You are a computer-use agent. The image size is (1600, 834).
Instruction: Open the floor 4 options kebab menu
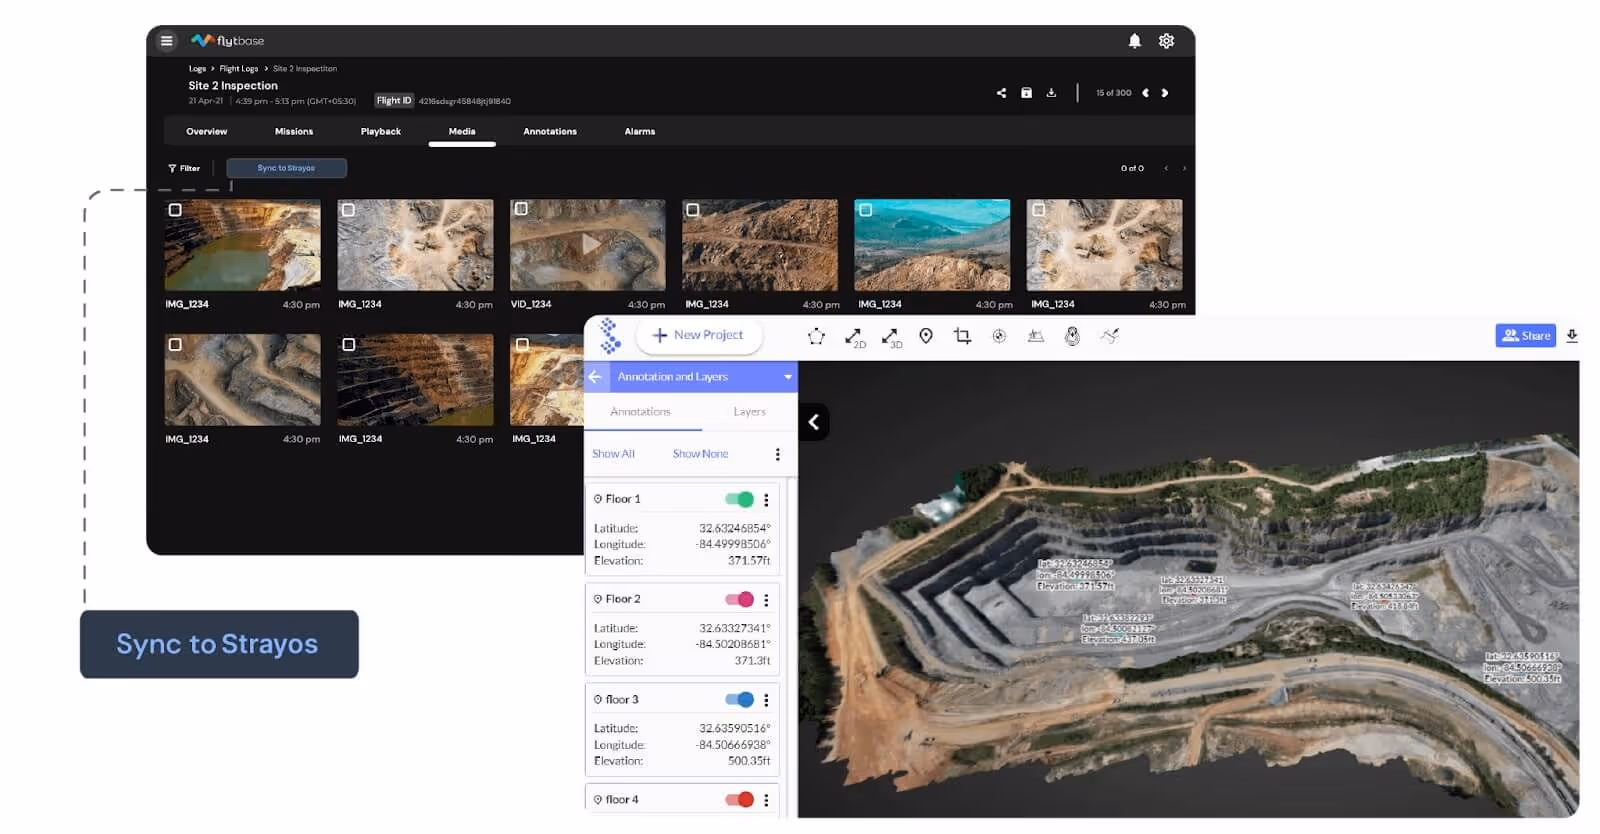[766, 800]
